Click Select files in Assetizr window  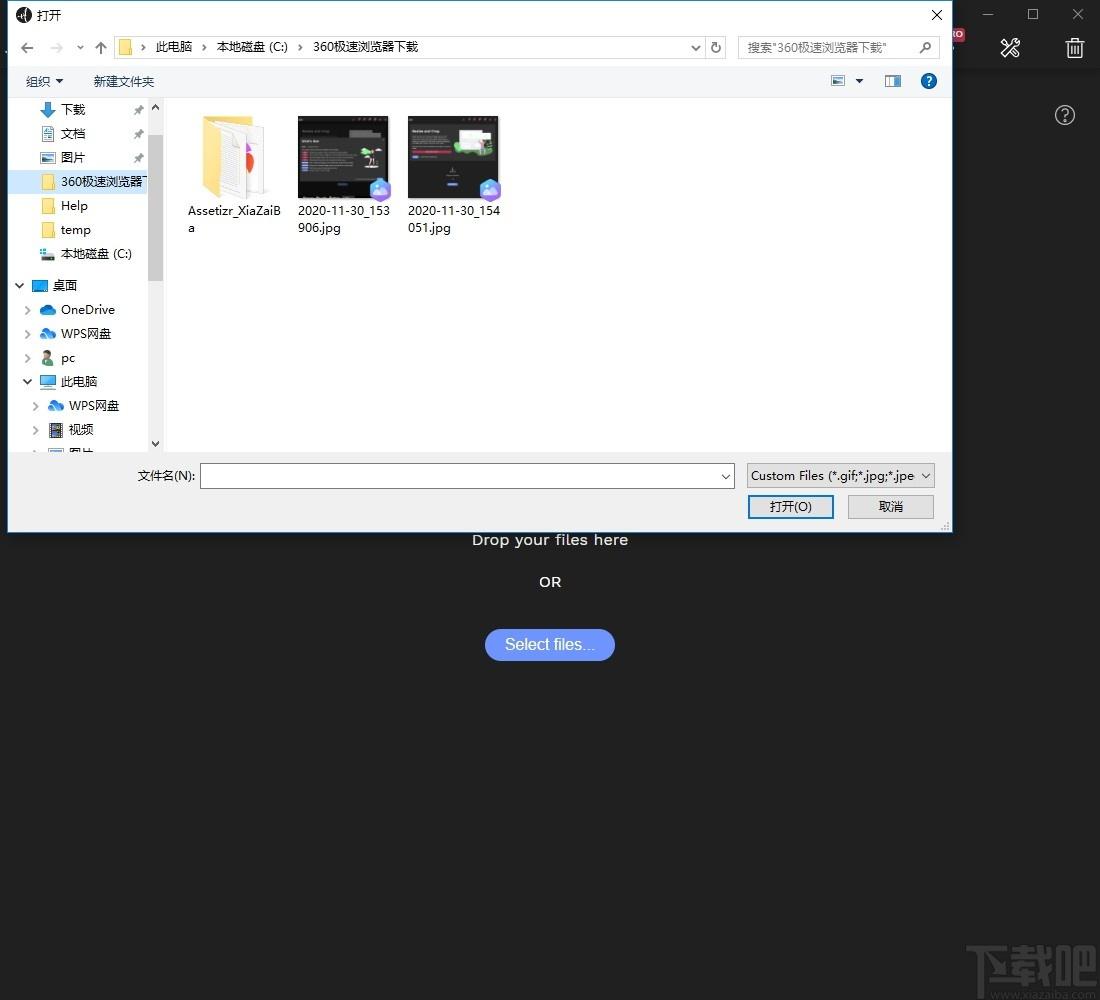click(550, 645)
